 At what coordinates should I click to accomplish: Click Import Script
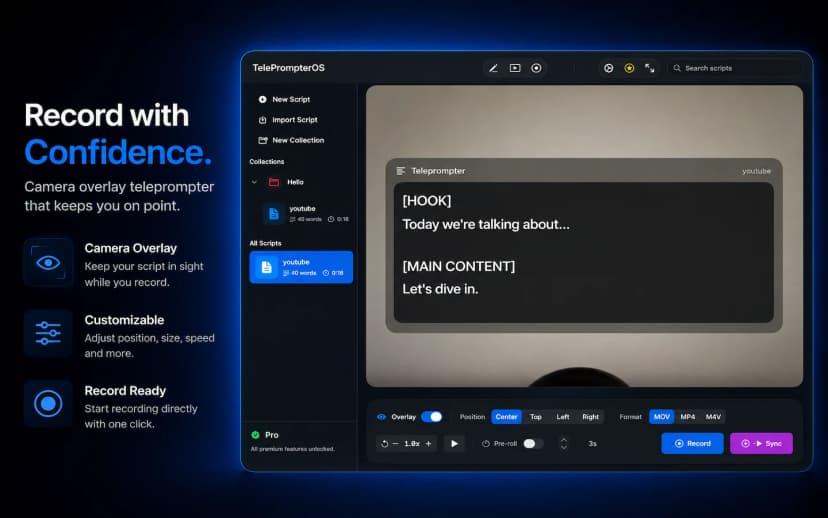288,120
